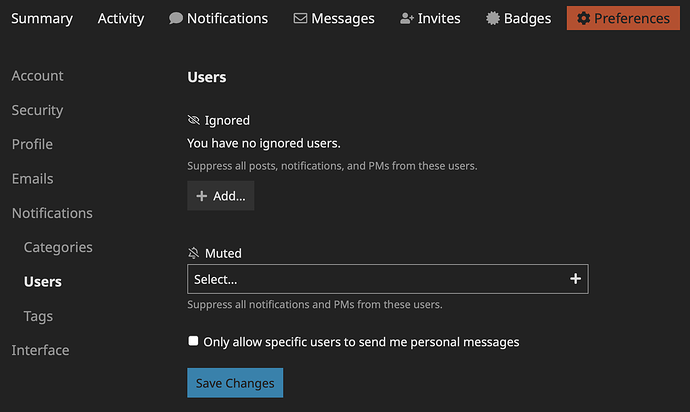Click the gear icon on Preferences

point(584,18)
